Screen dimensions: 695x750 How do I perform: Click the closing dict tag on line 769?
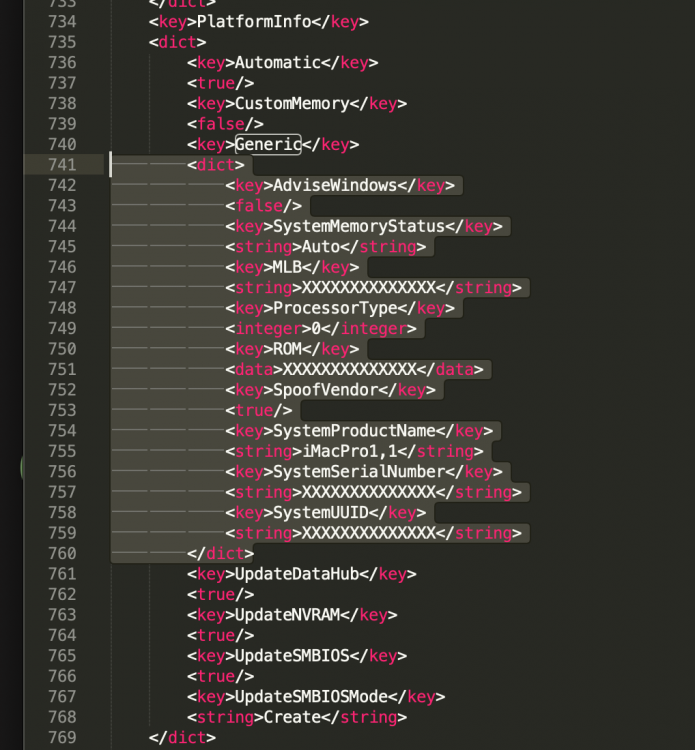(182, 738)
